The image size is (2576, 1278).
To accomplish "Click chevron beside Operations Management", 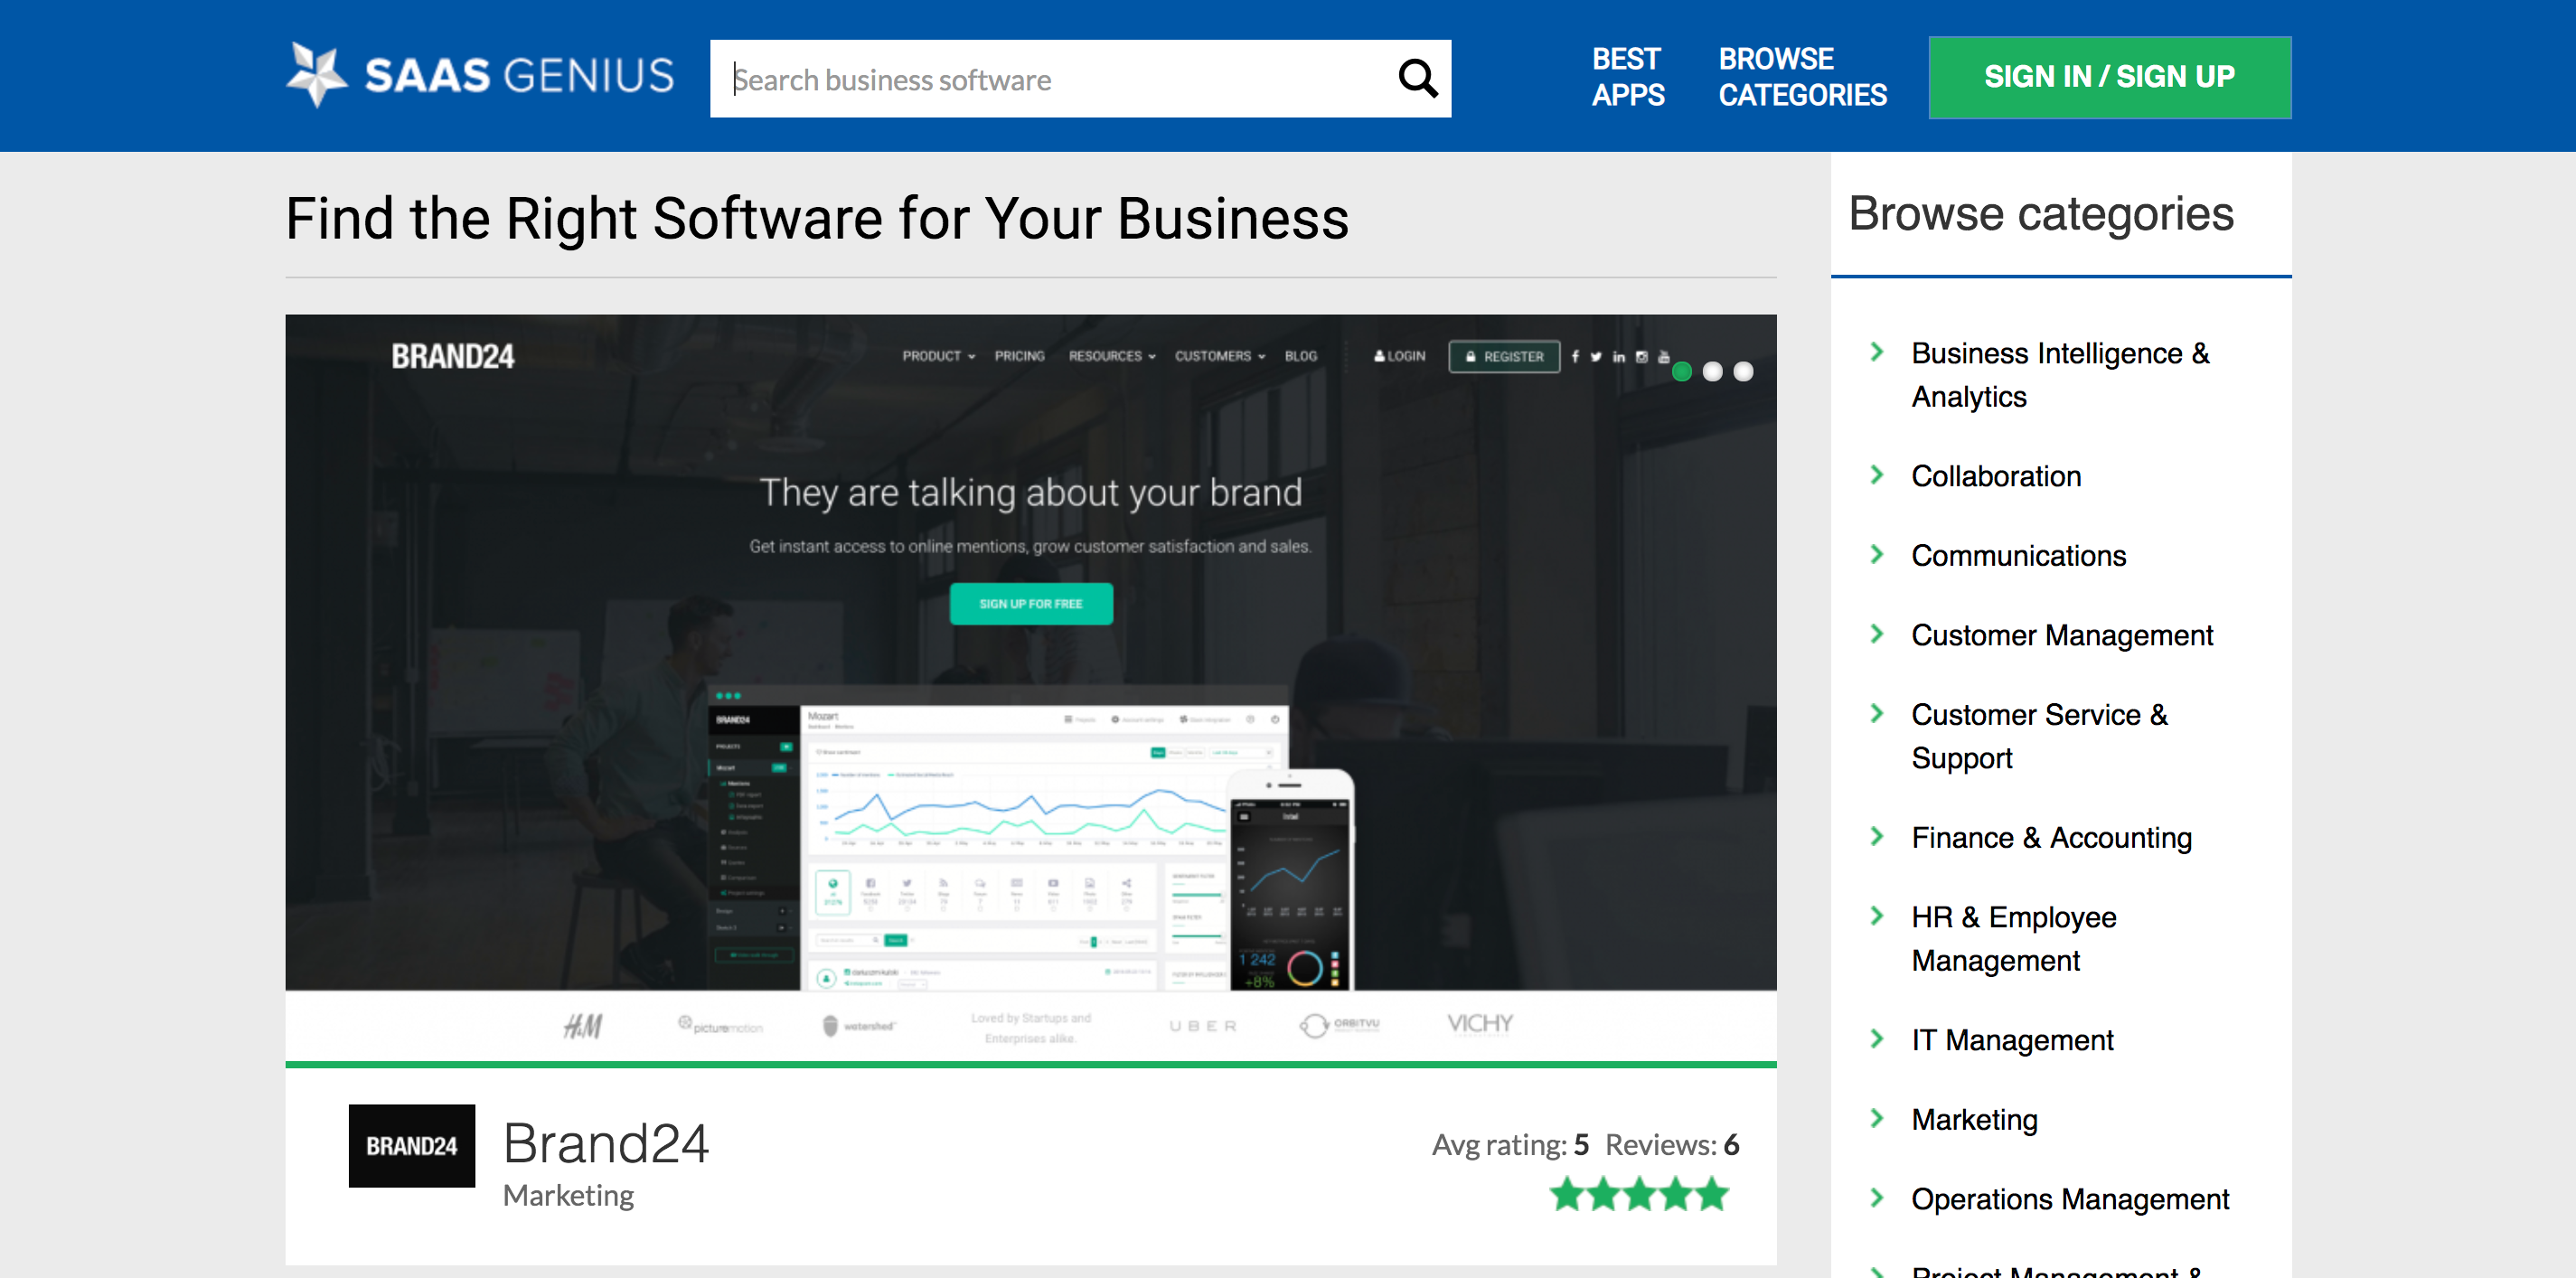I will tap(1877, 1198).
